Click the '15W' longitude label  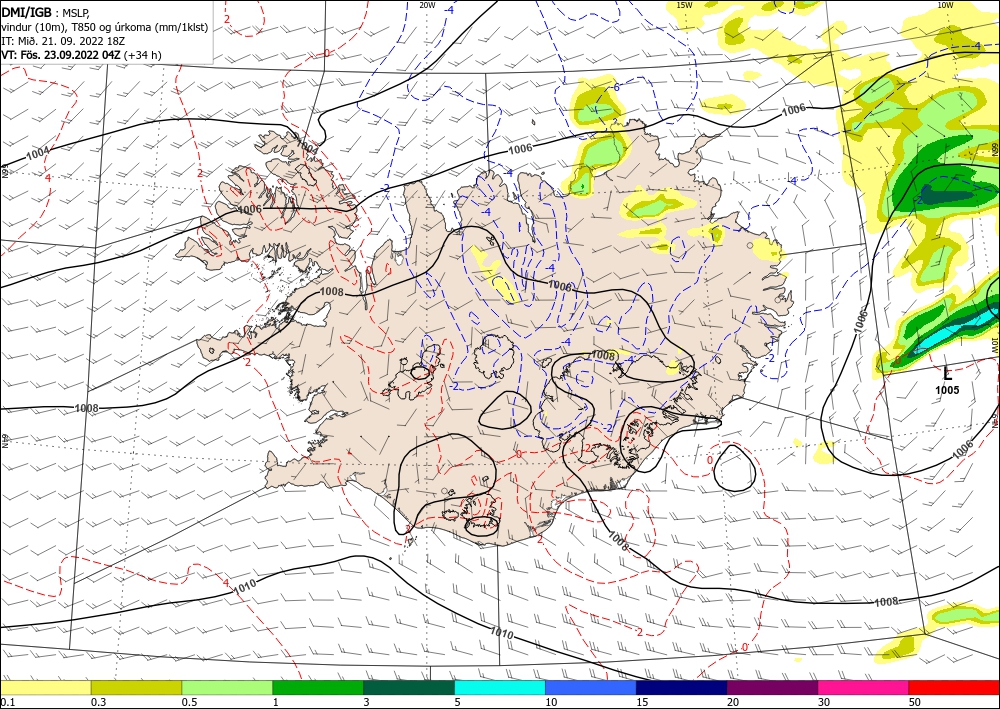(x=684, y=5)
